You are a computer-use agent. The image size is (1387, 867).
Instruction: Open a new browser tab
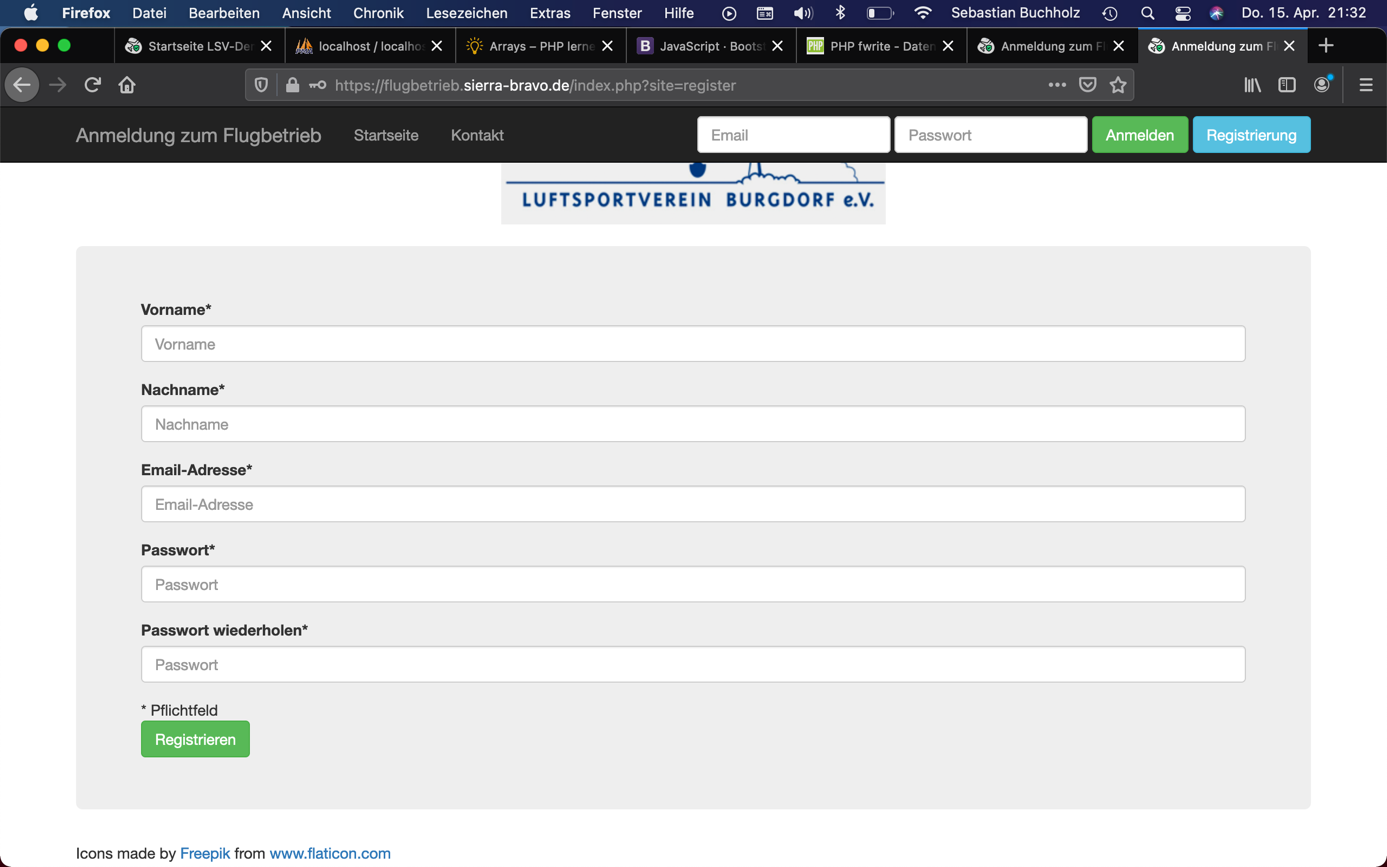(1326, 46)
